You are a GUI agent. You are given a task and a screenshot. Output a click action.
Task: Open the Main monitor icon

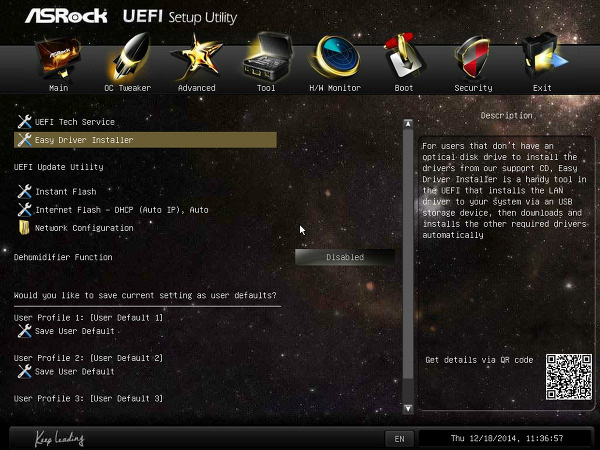point(58,57)
